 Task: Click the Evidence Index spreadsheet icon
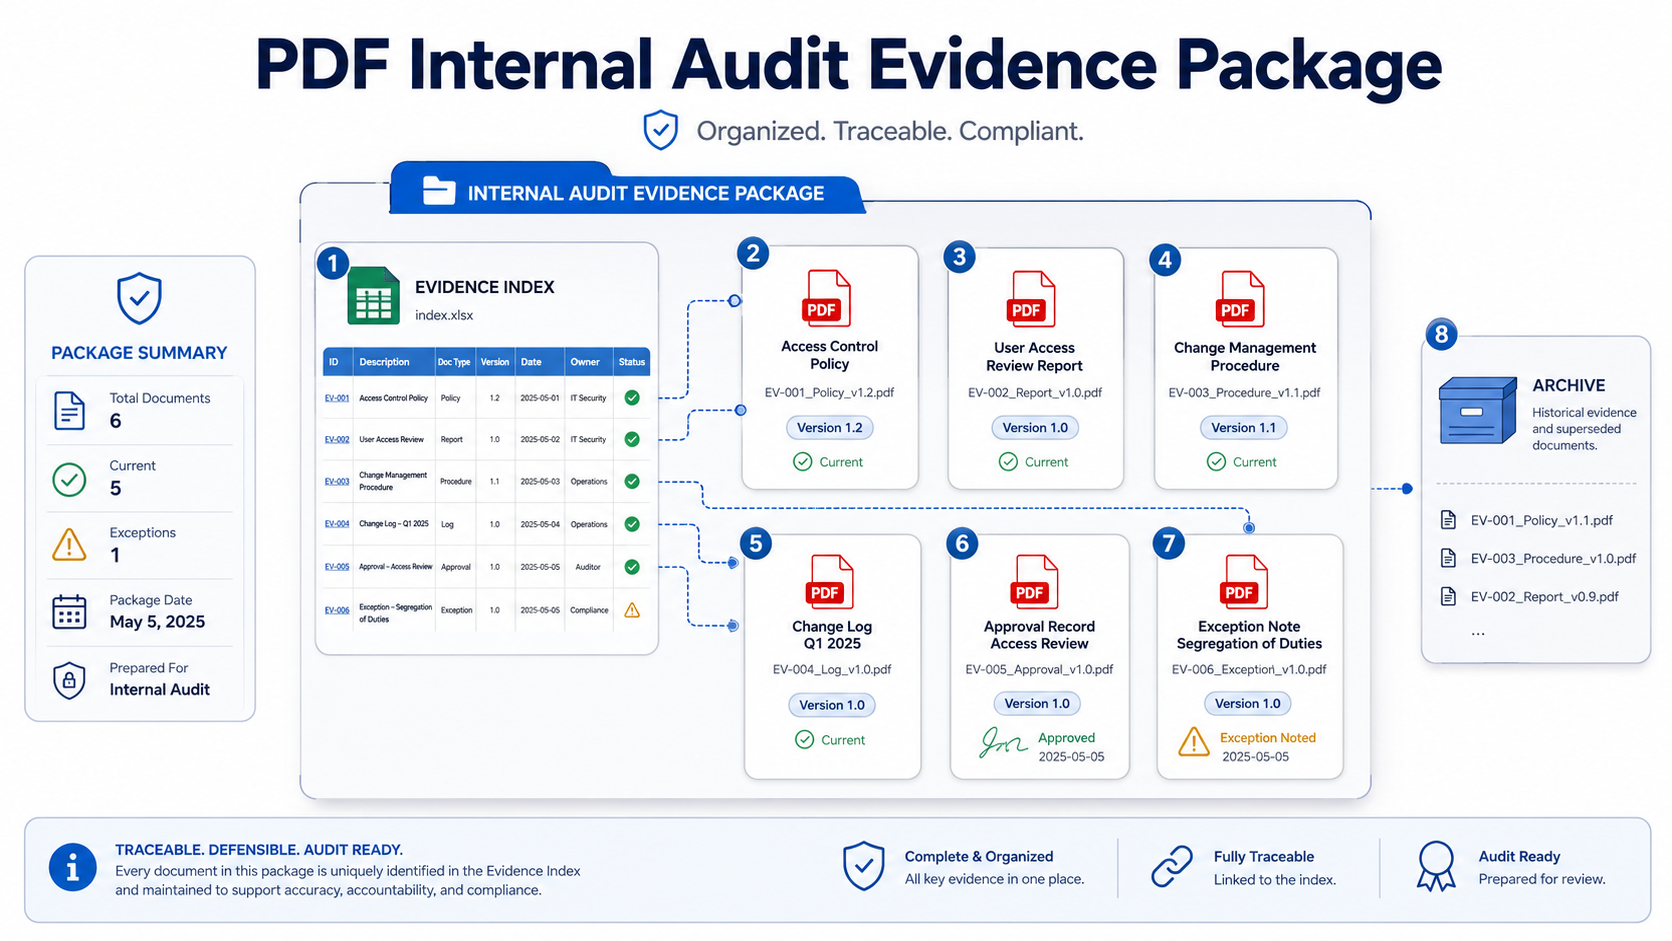(x=373, y=296)
